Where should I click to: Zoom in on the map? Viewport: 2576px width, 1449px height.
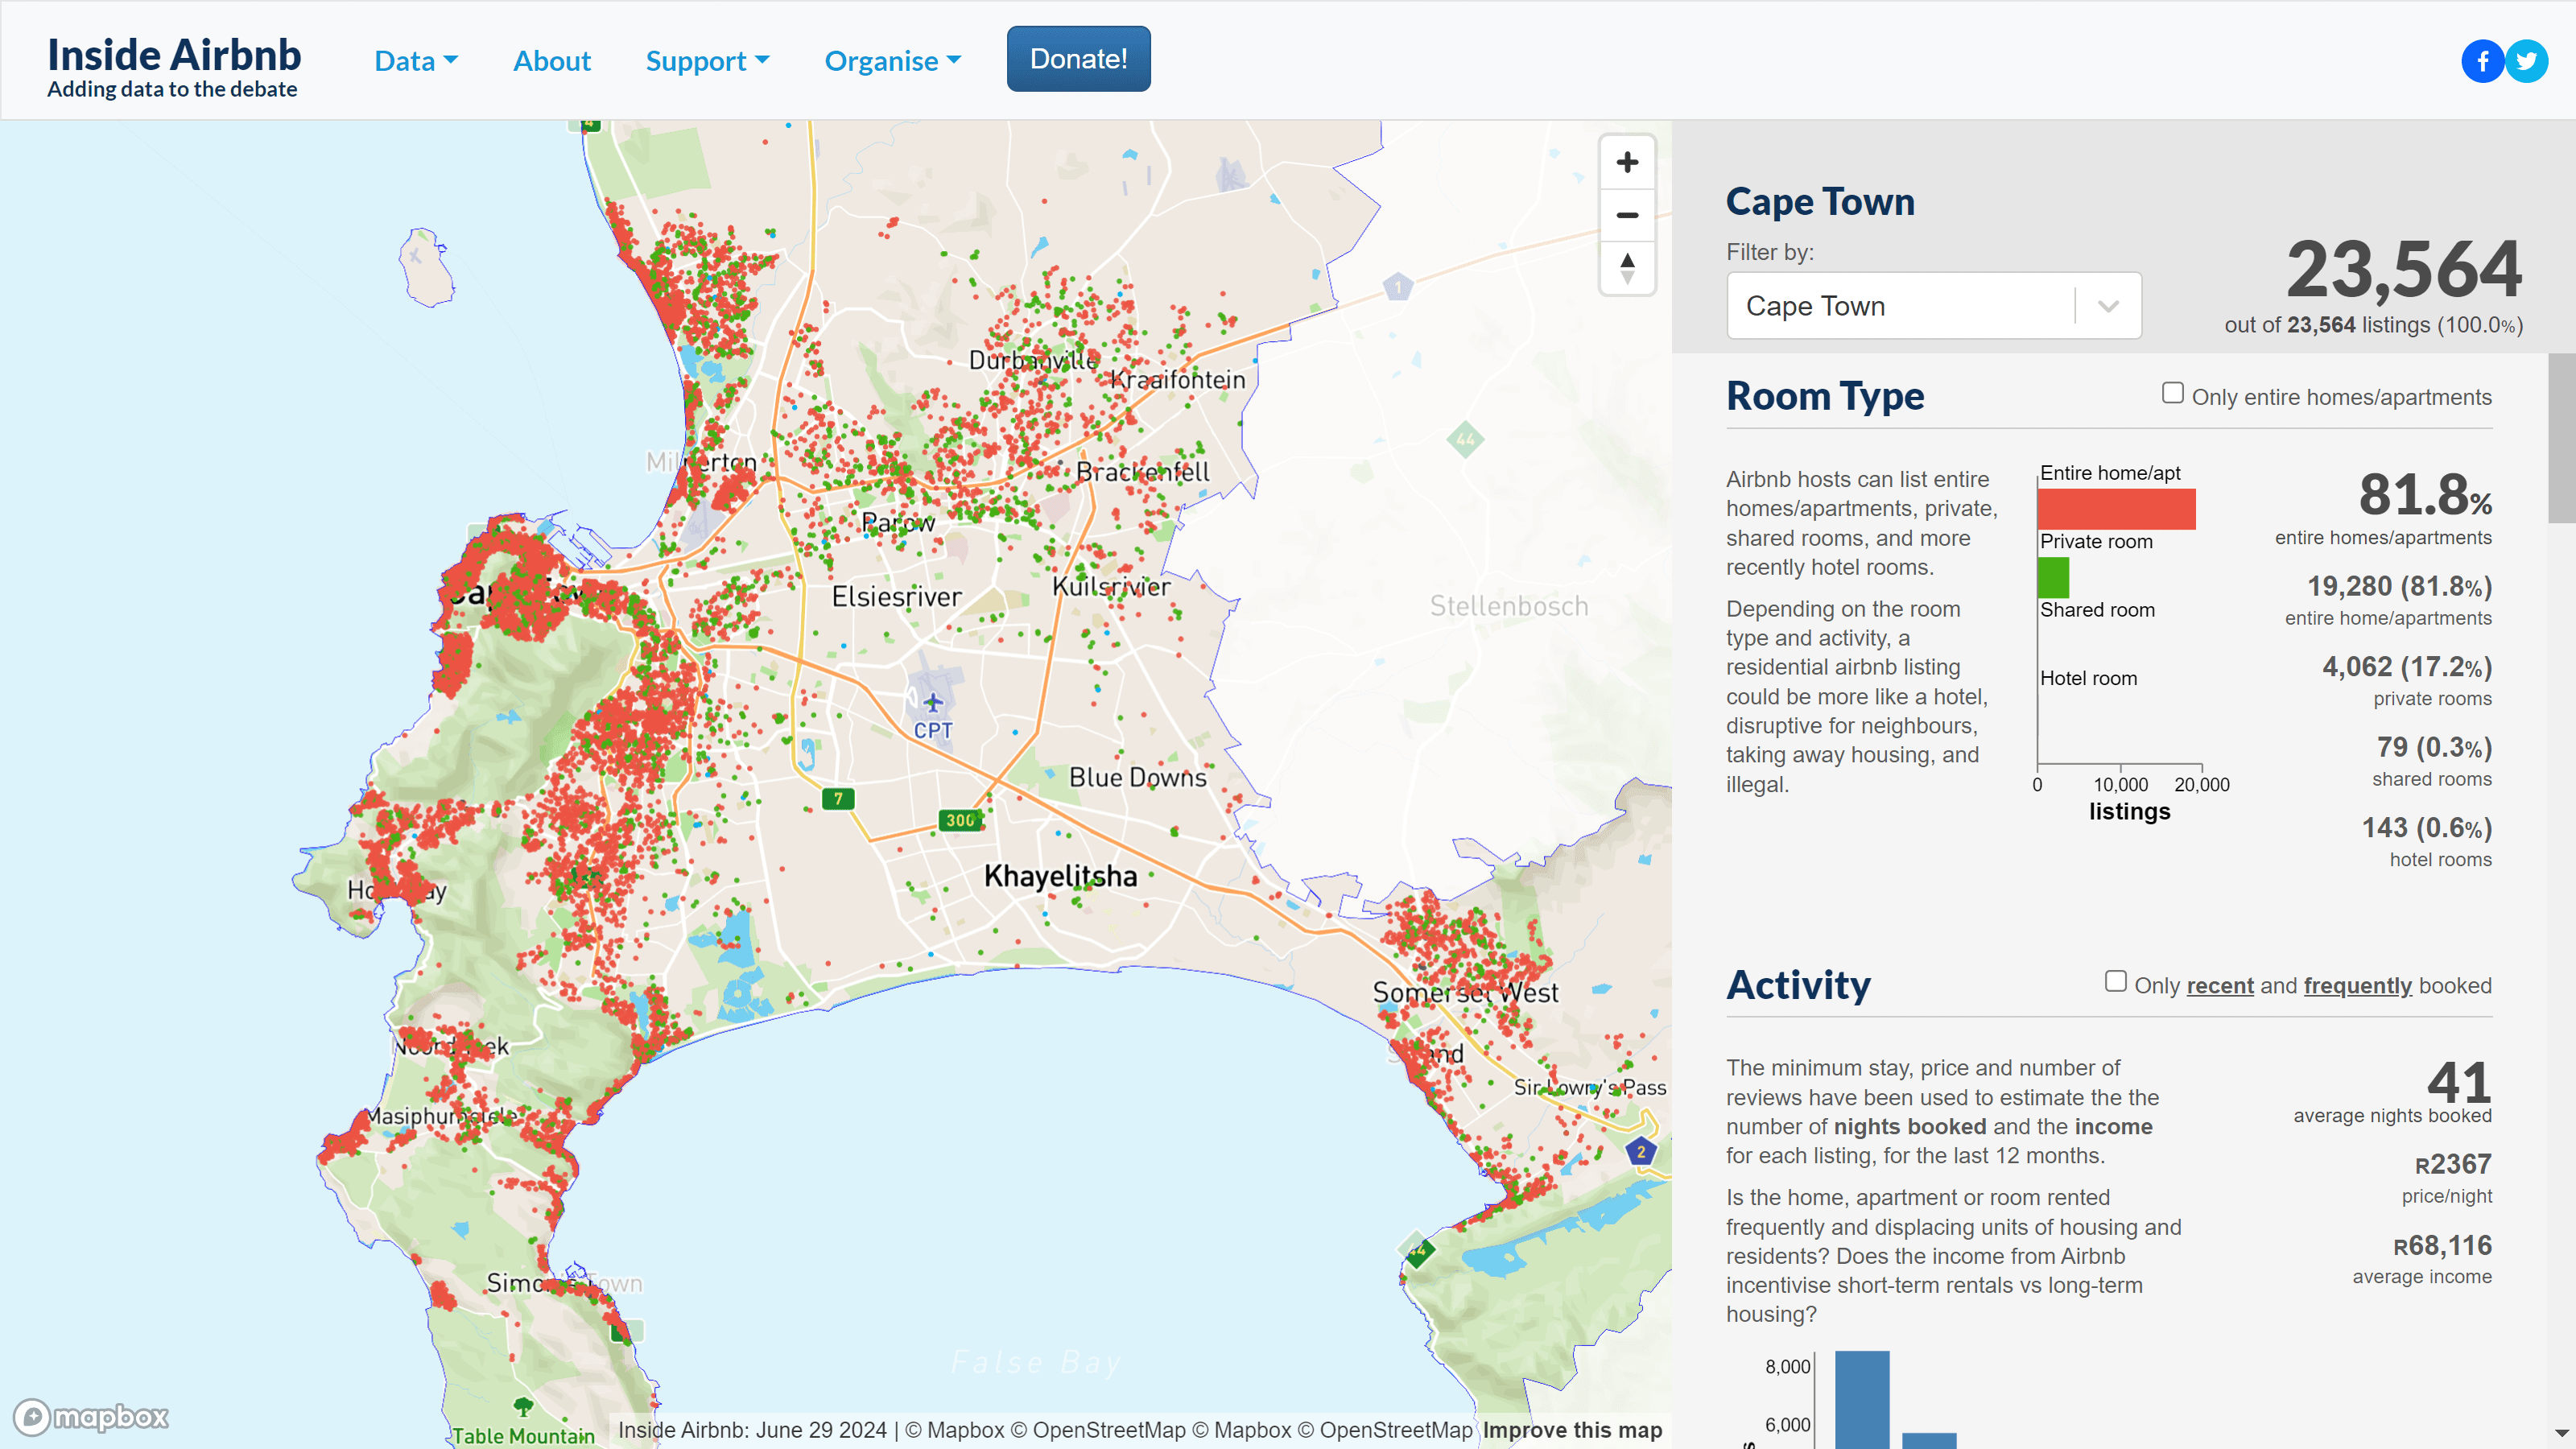(1627, 162)
